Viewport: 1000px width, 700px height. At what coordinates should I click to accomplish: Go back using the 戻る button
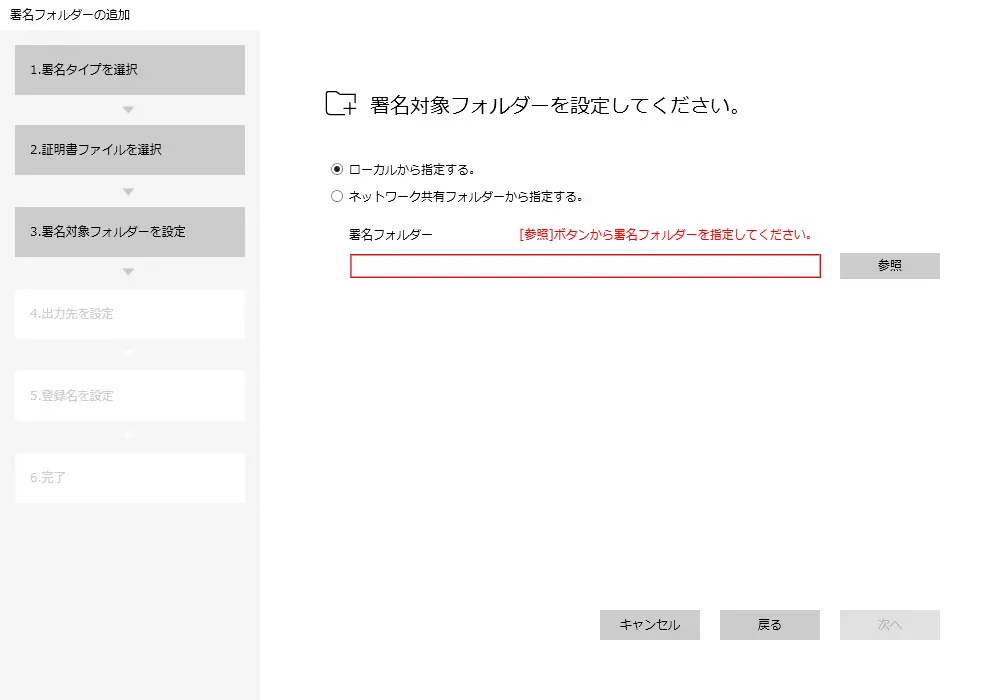click(770, 625)
